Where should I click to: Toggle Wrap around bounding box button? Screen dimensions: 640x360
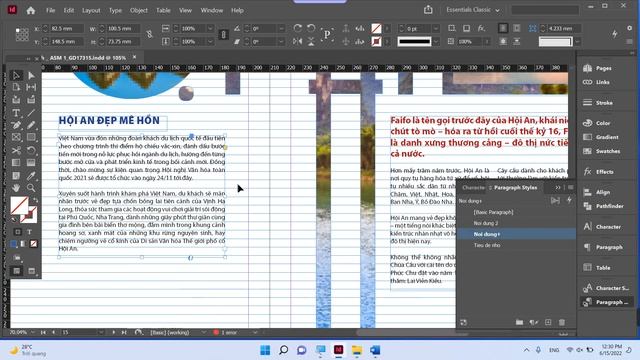[517, 28]
